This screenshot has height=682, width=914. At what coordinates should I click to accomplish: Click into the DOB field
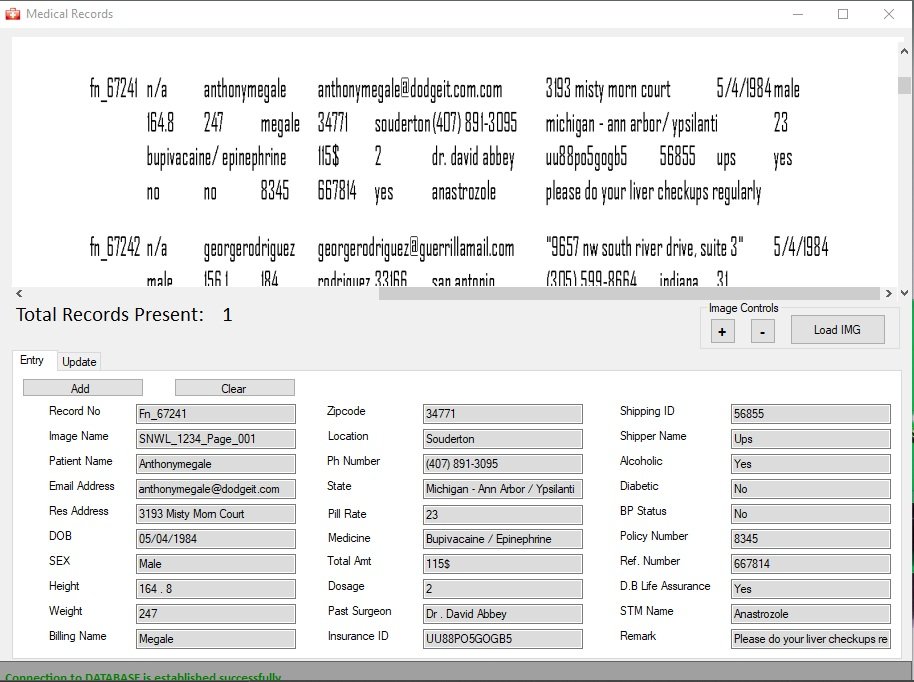pos(215,539)
